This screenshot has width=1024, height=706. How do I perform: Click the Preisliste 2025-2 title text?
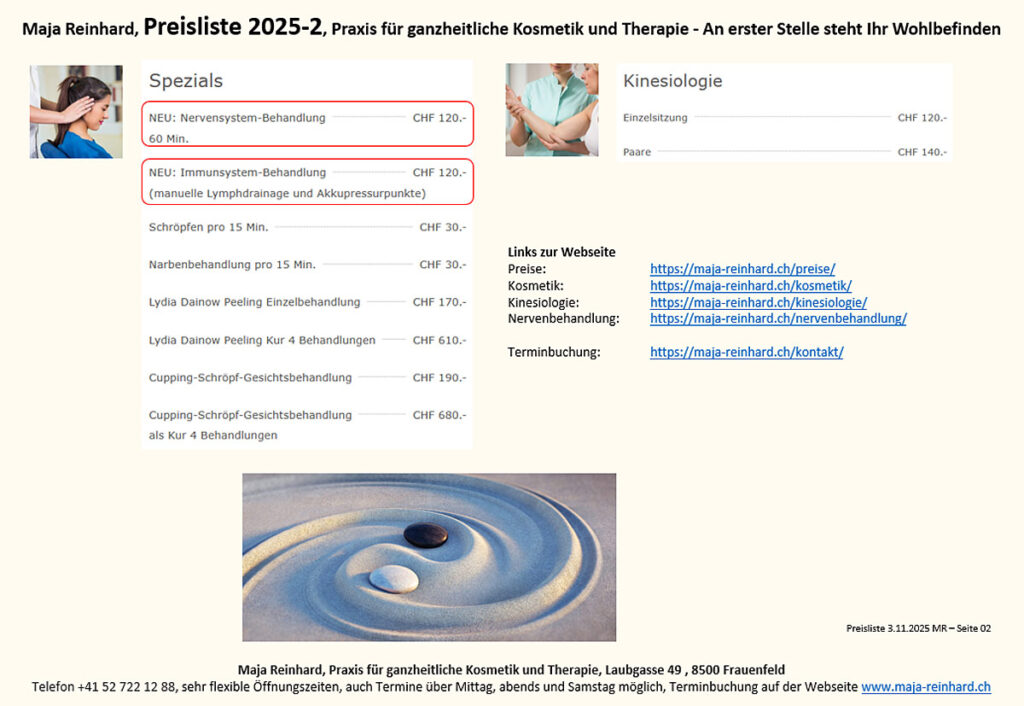[234, 28]
